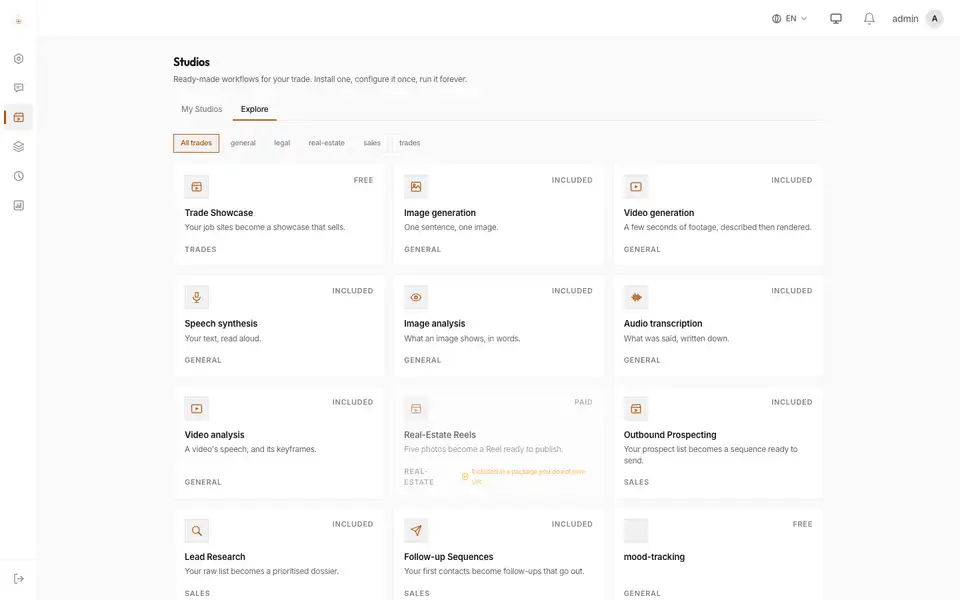Select the All trades filter
960x600 pixels.
coord(196,143)
